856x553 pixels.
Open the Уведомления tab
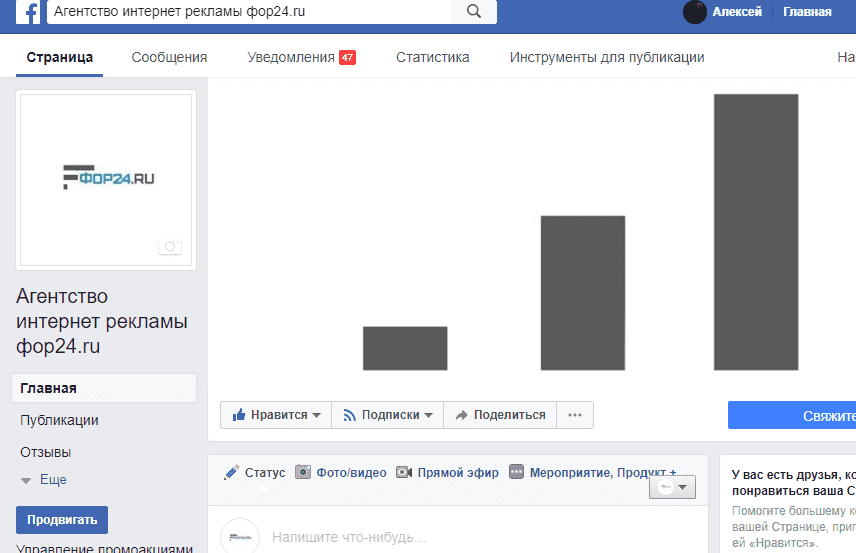290,57
